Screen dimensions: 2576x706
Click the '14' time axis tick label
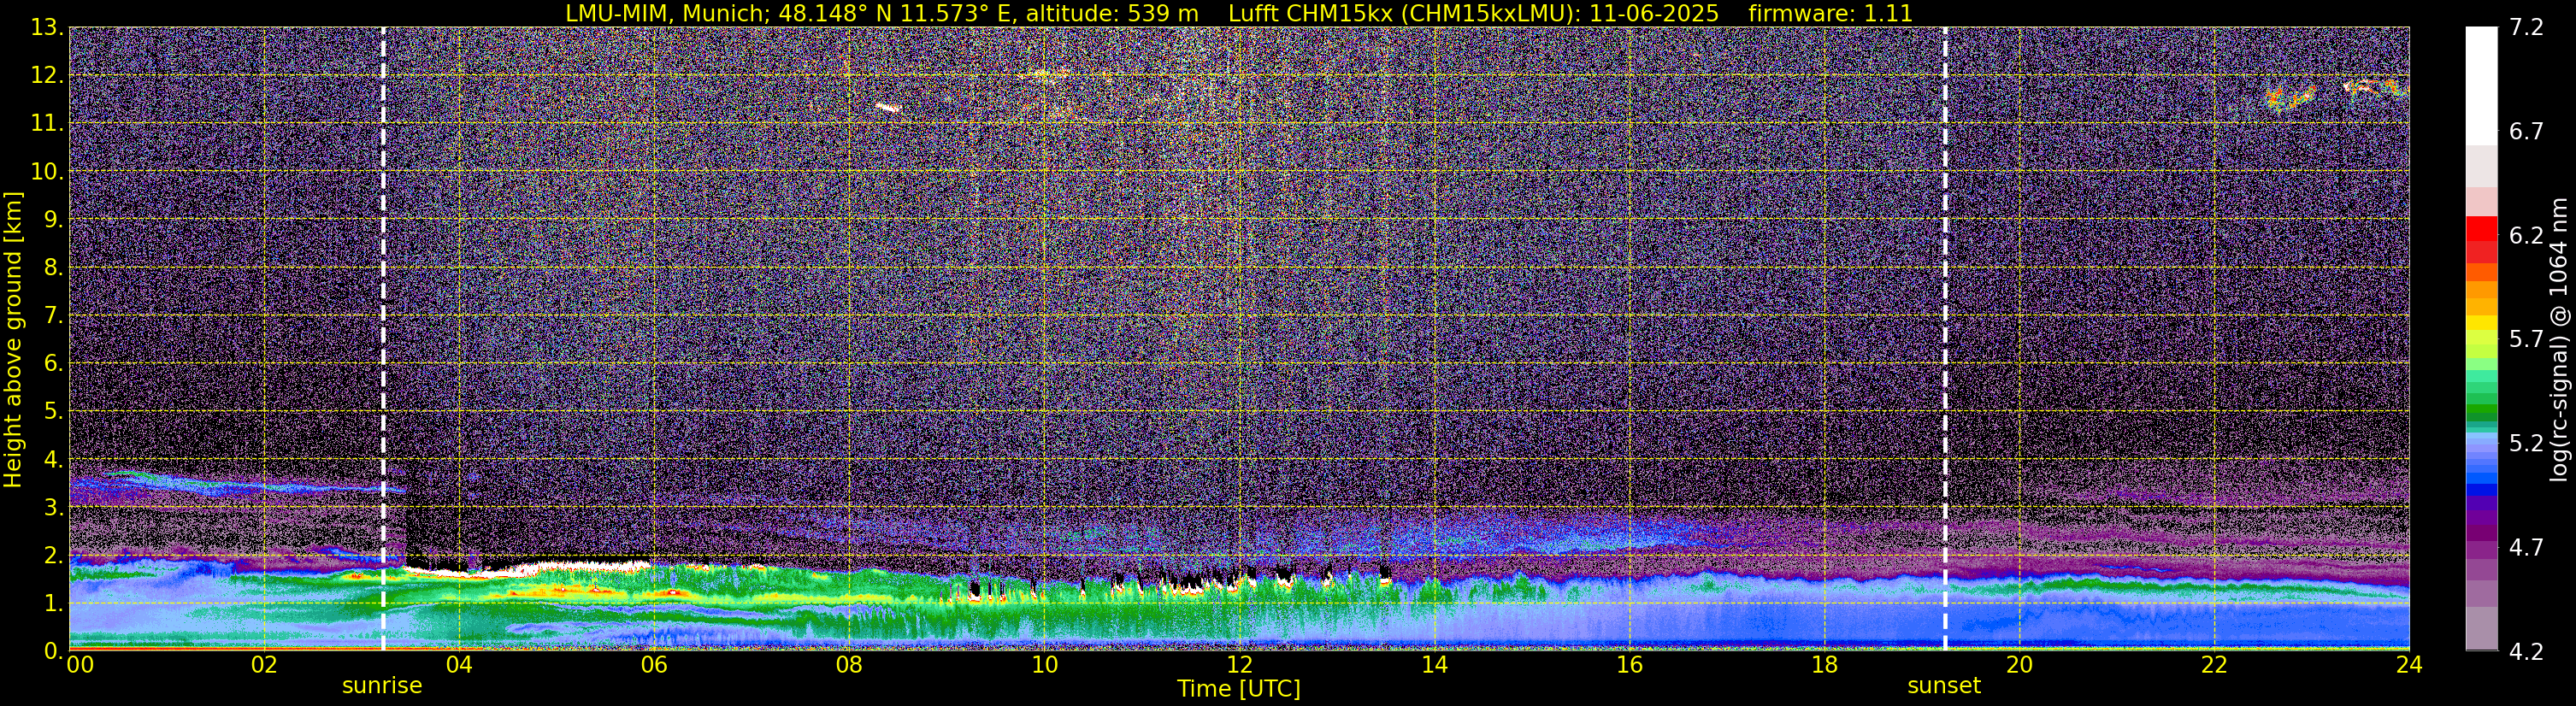[x=1434, y=665]
